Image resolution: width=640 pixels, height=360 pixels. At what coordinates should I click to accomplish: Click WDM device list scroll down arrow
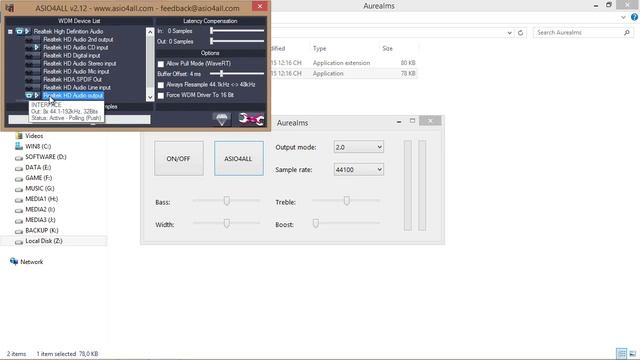click(150, 97)
